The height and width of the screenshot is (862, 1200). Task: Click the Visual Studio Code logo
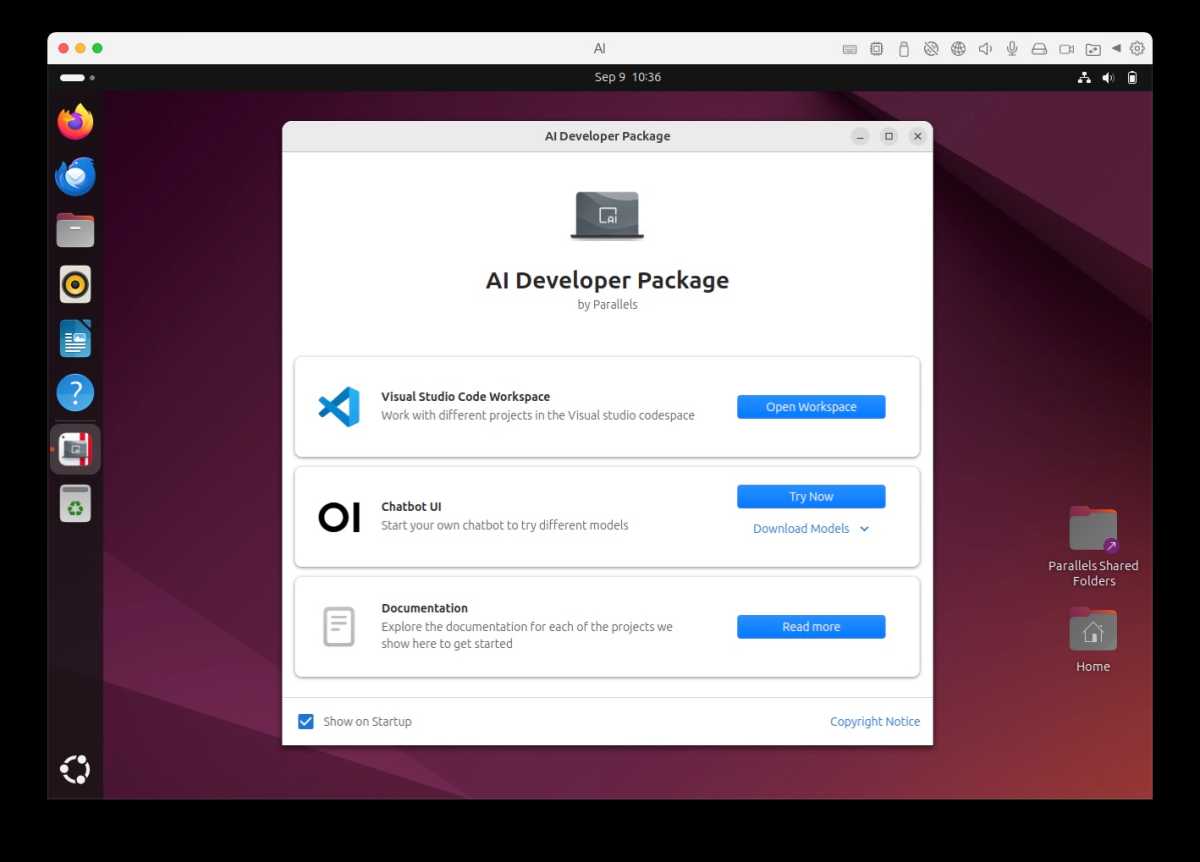pyautogui.click(x=338, y=406)
